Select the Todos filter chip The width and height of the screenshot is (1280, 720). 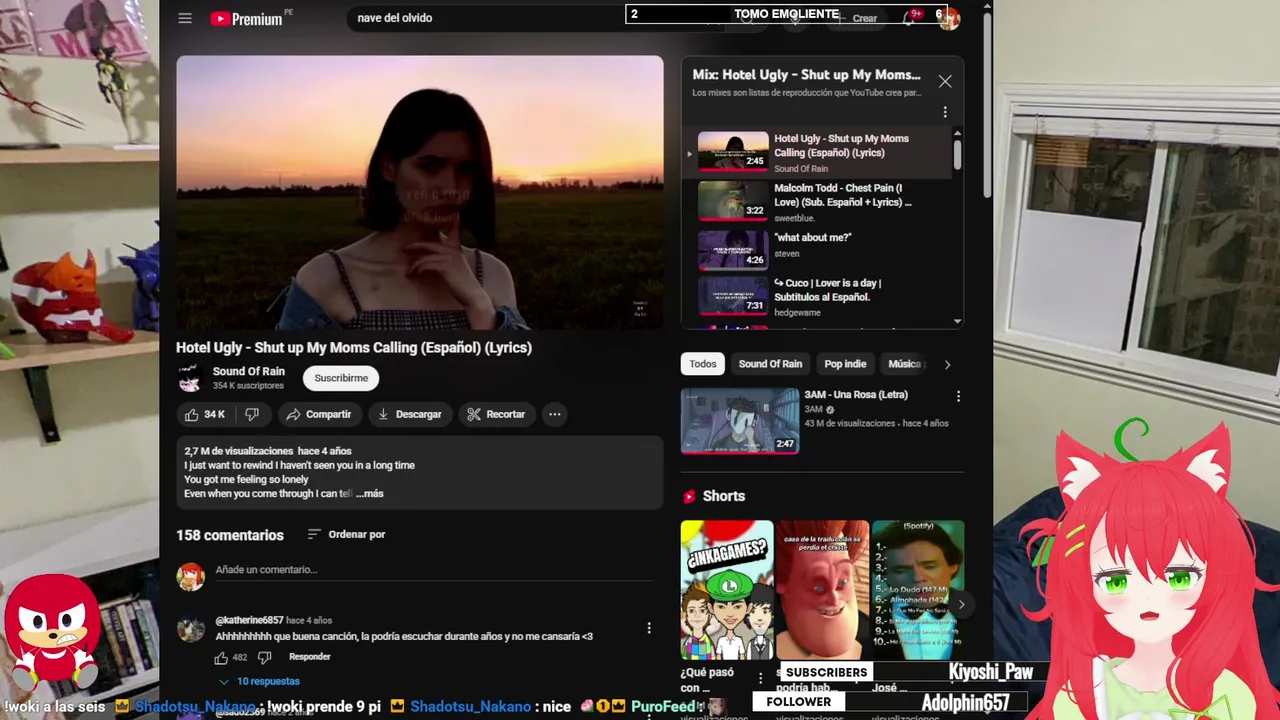(703, 364)
